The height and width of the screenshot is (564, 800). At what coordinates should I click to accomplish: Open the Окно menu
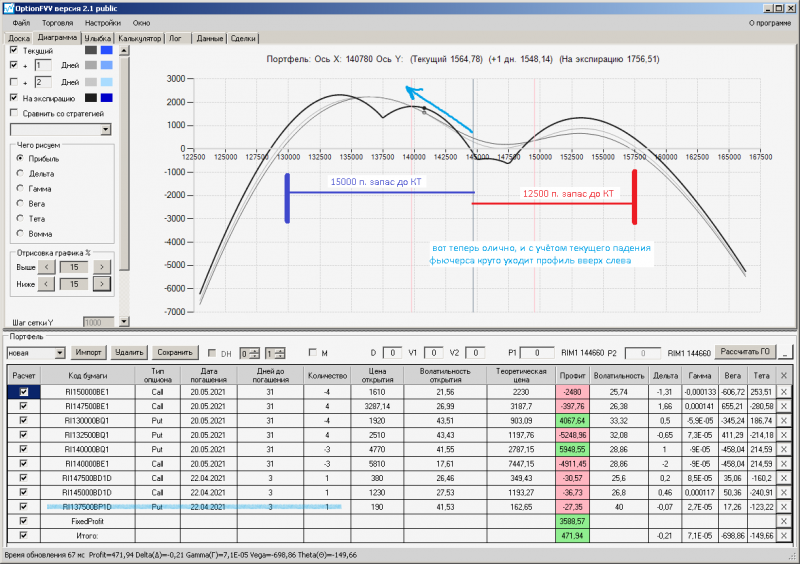(141, 23)
